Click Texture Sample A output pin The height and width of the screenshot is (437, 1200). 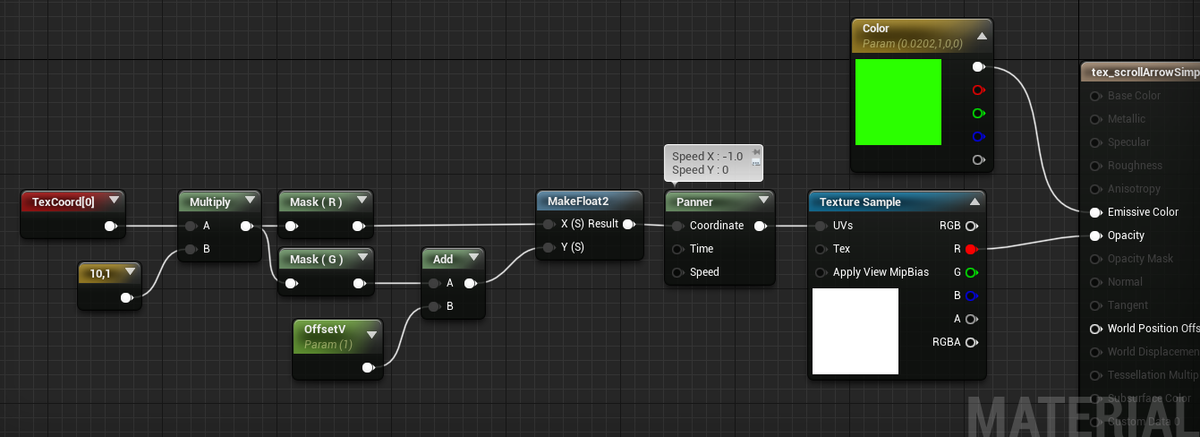coord(971,319)
